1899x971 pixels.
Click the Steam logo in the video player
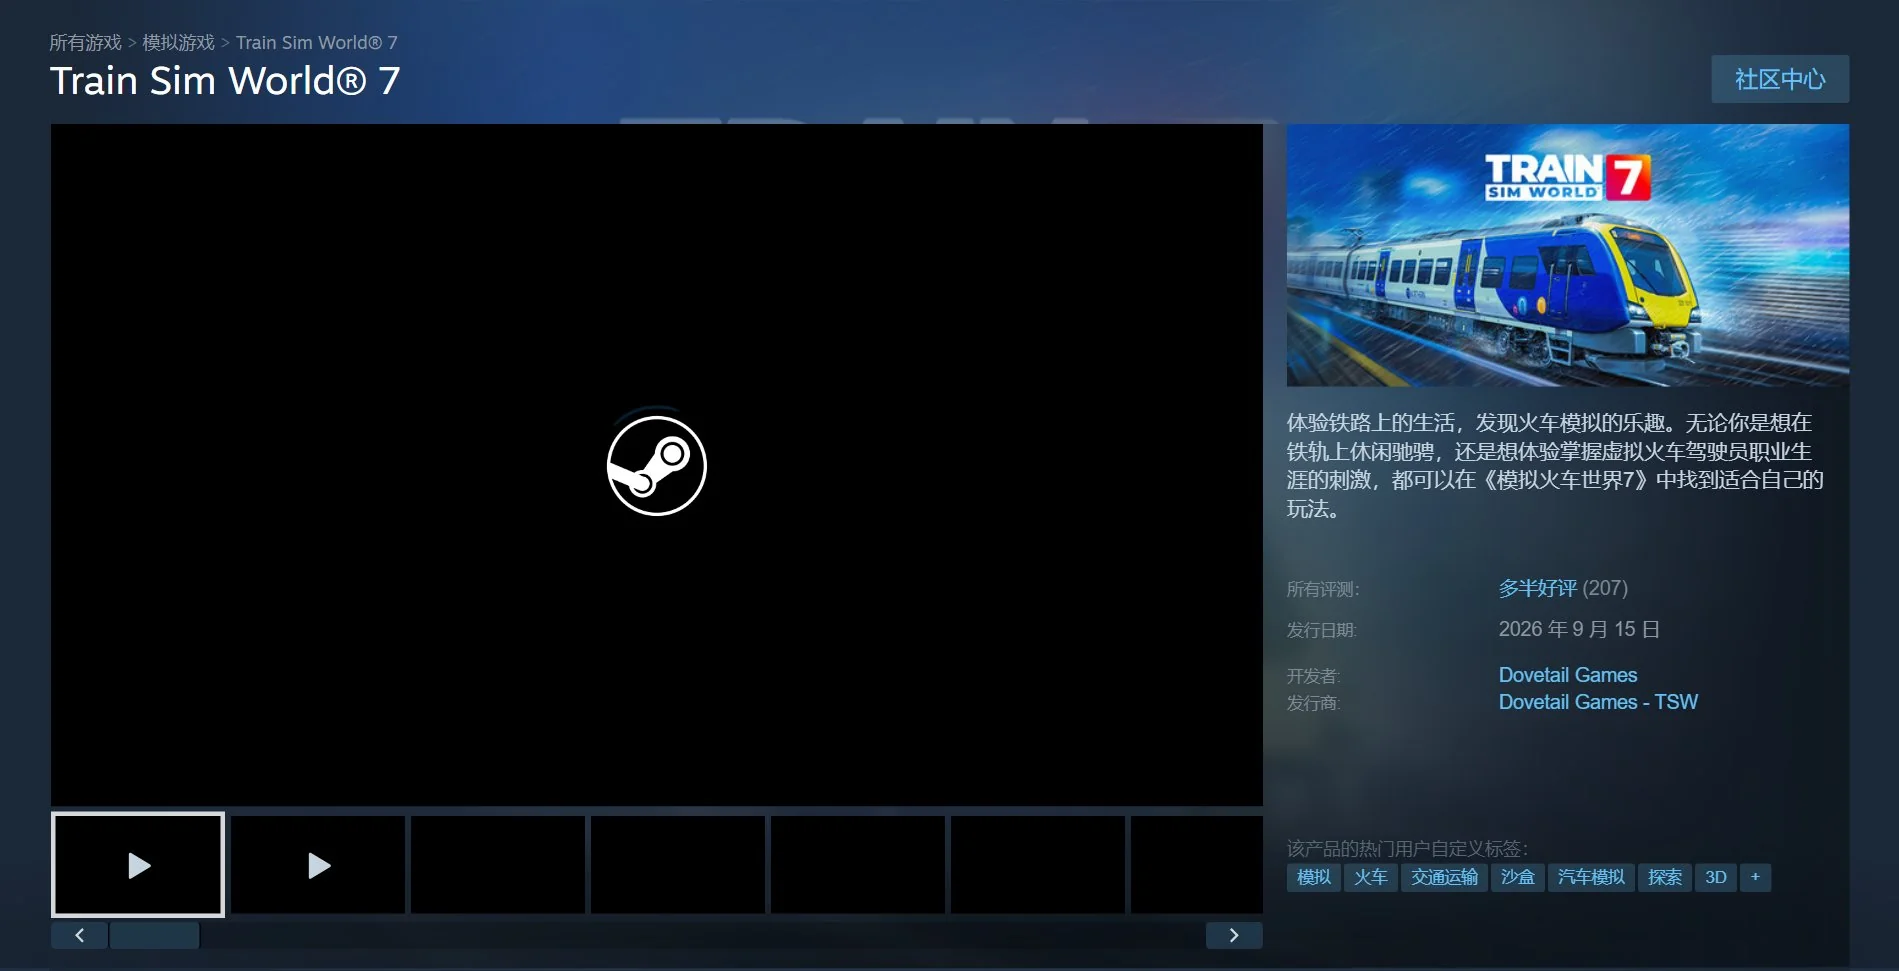click(657, 465)
